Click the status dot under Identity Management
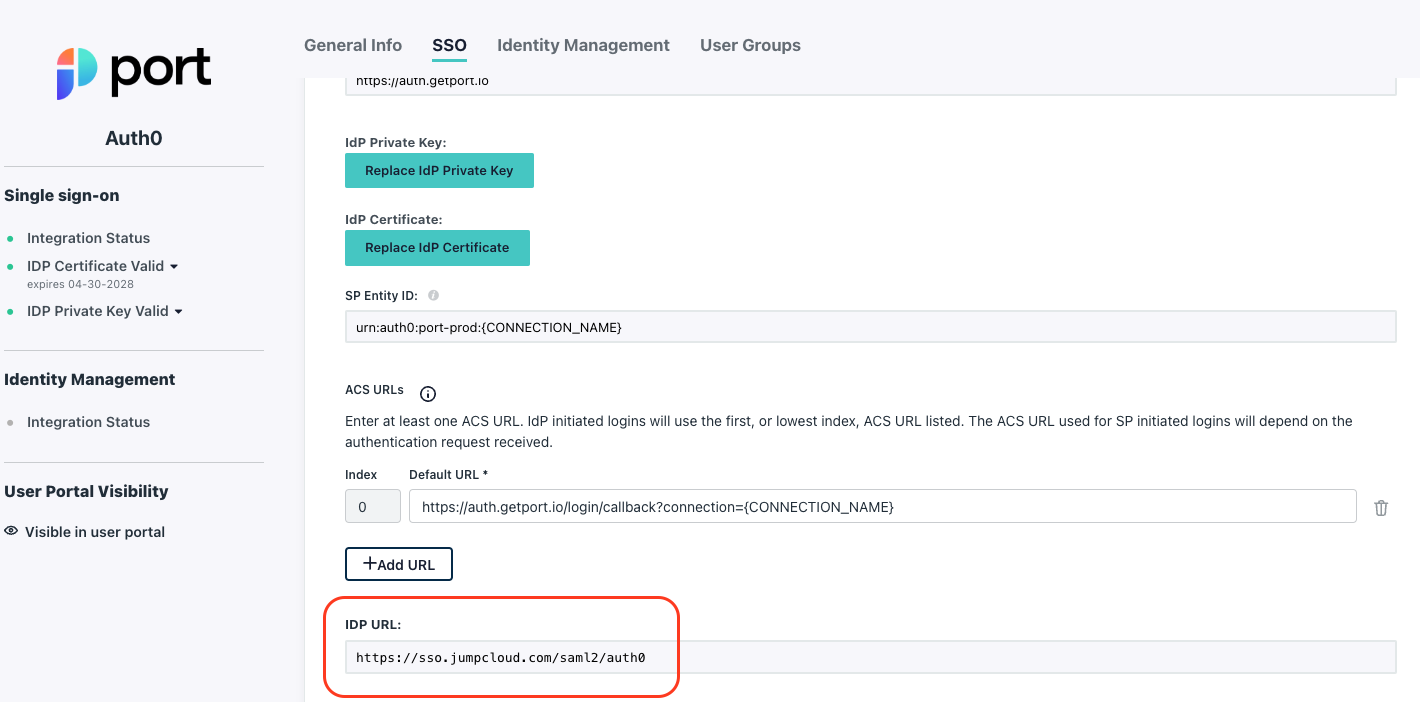 [10, 422]
